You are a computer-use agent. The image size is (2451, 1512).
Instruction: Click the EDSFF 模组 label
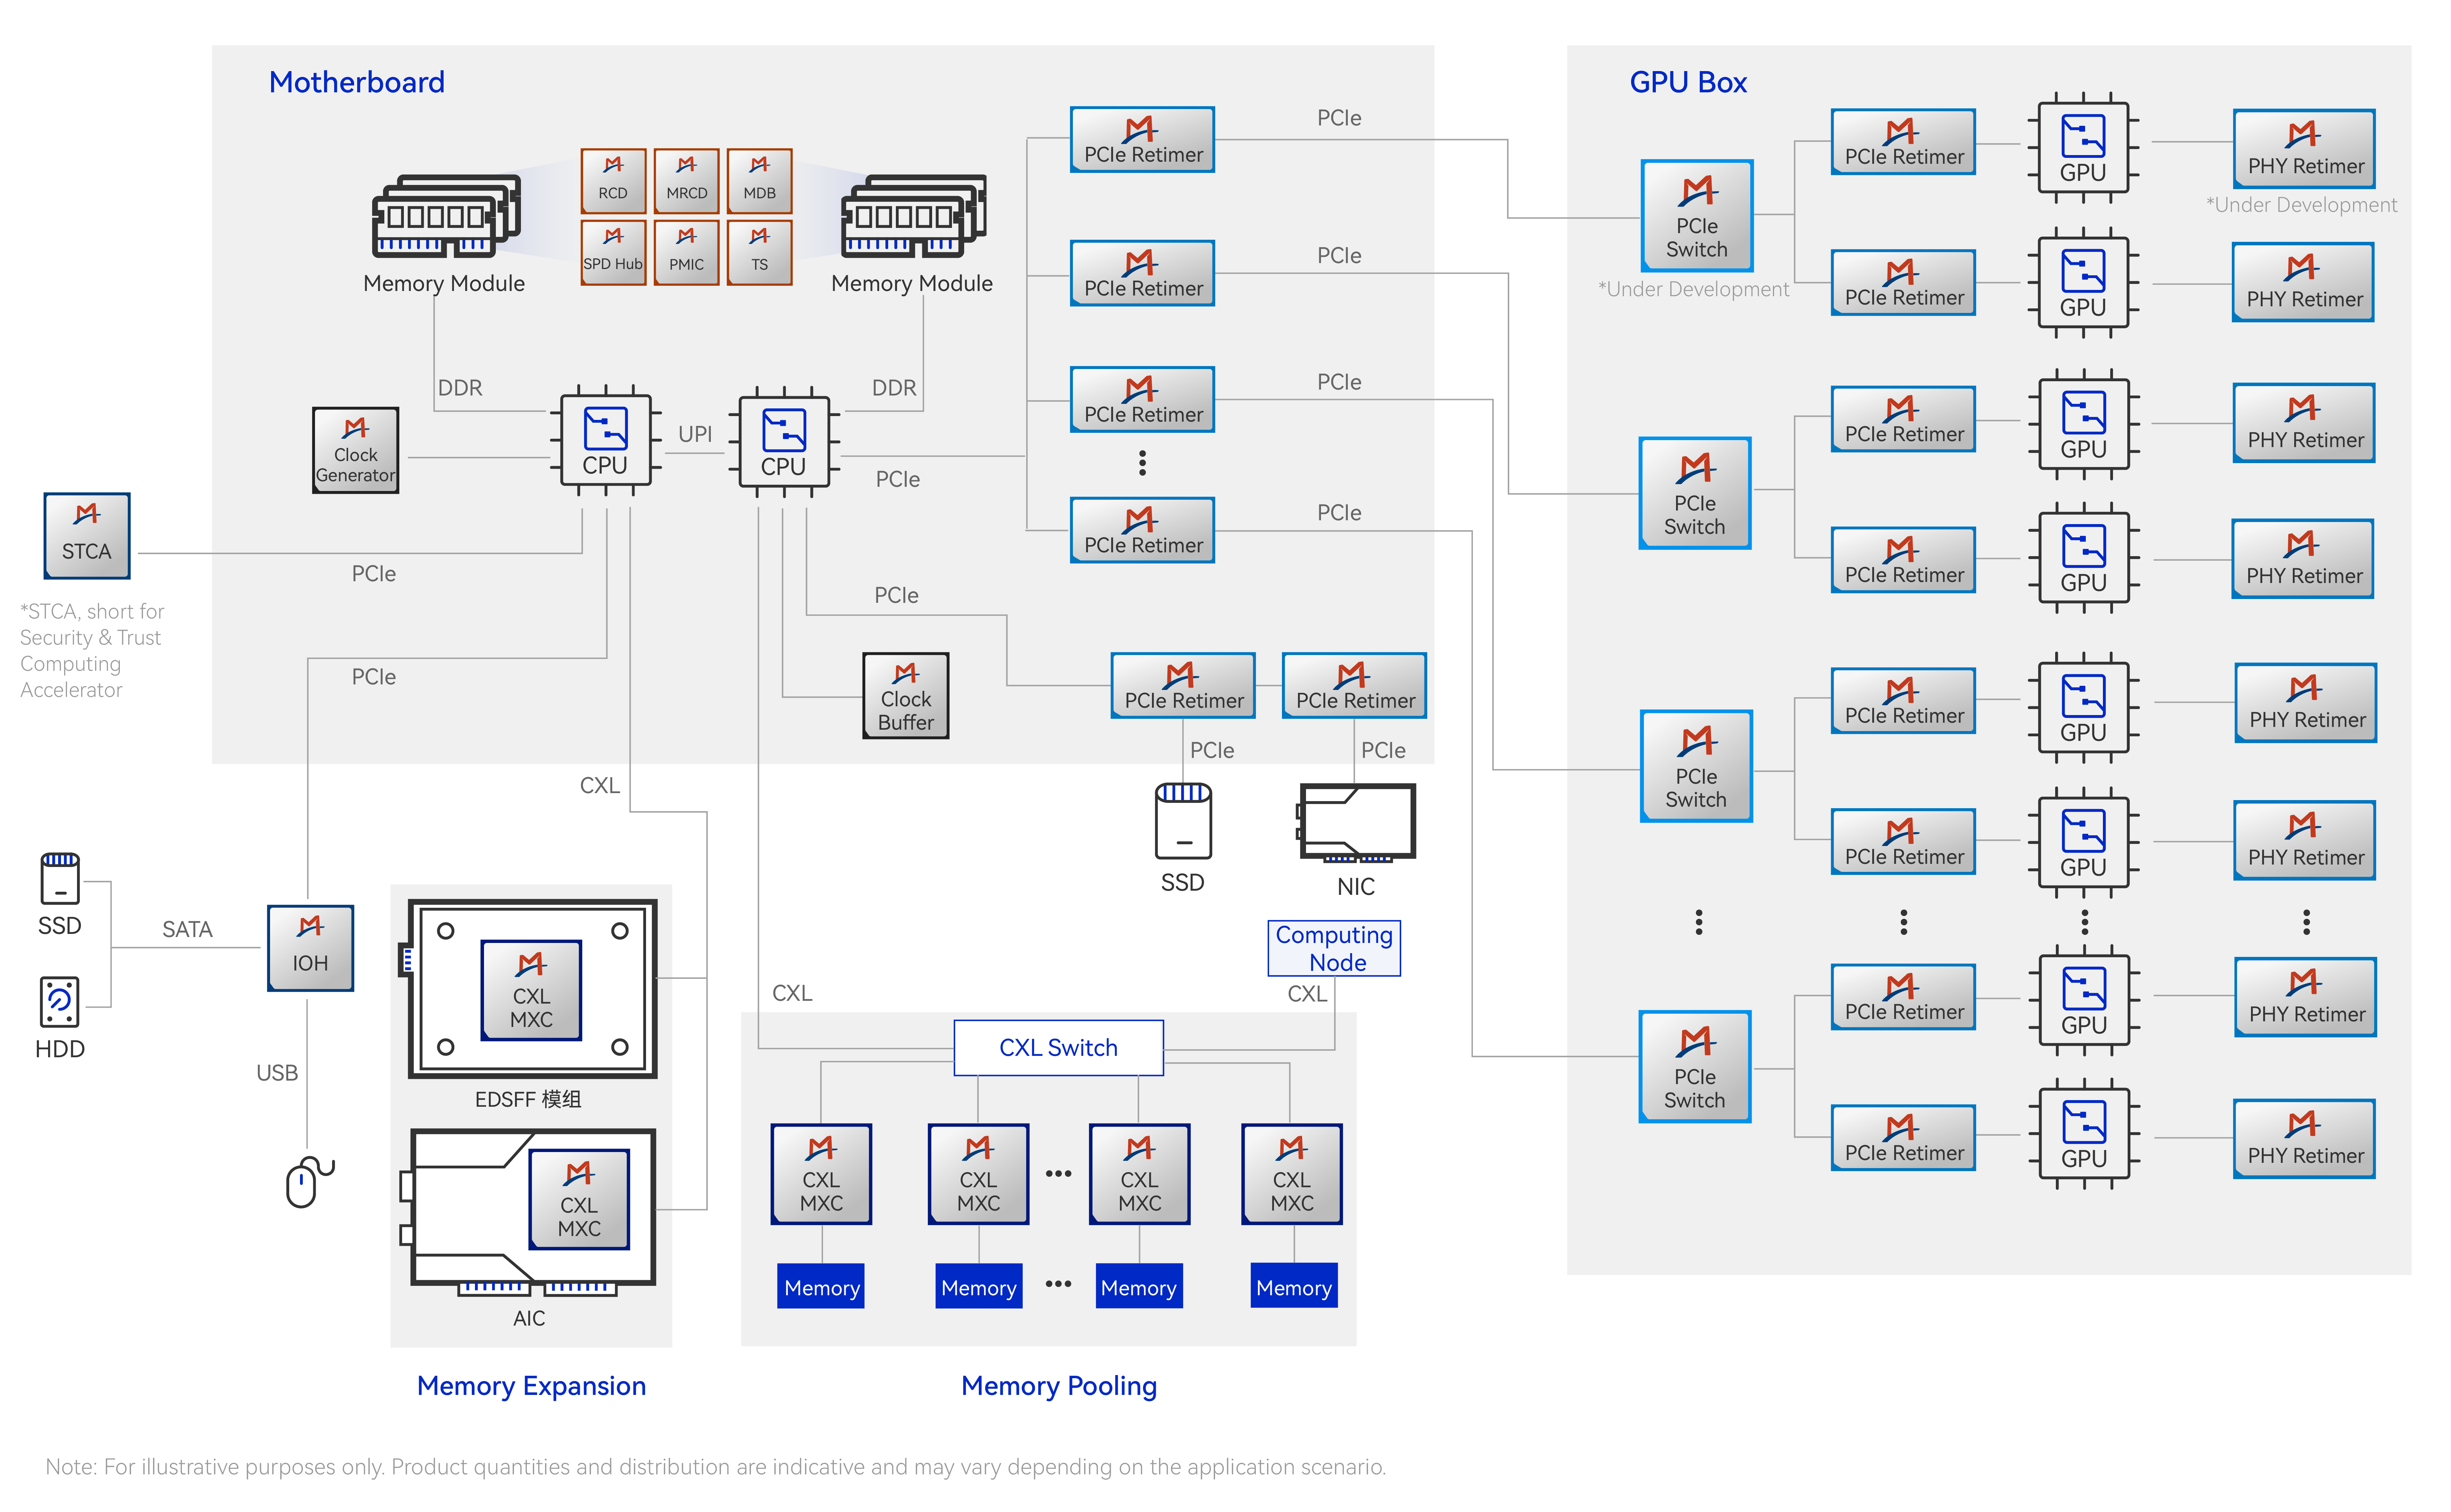point(528,1100)
